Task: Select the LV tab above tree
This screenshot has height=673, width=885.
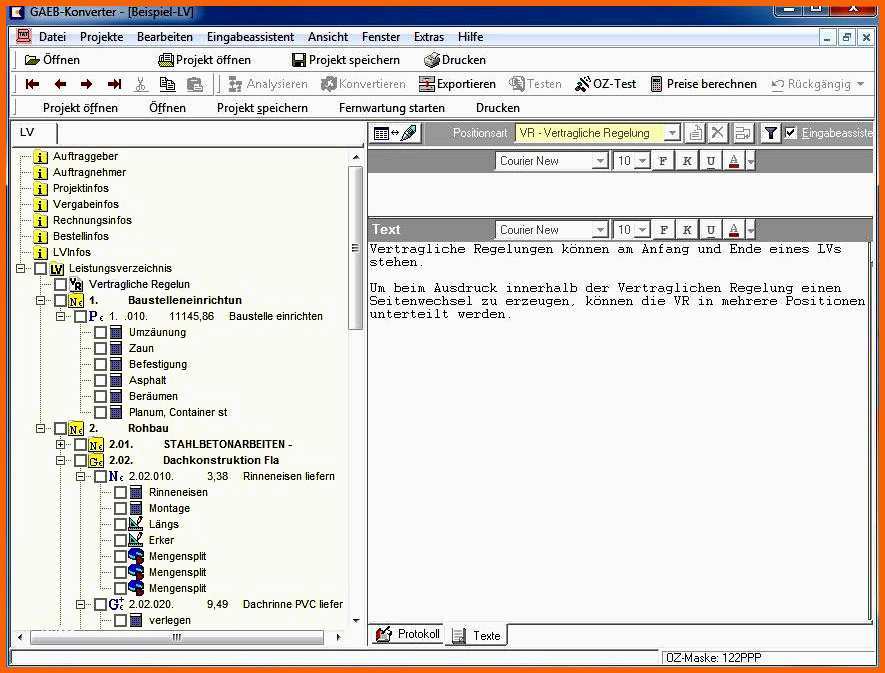Action: pos(34,133)
